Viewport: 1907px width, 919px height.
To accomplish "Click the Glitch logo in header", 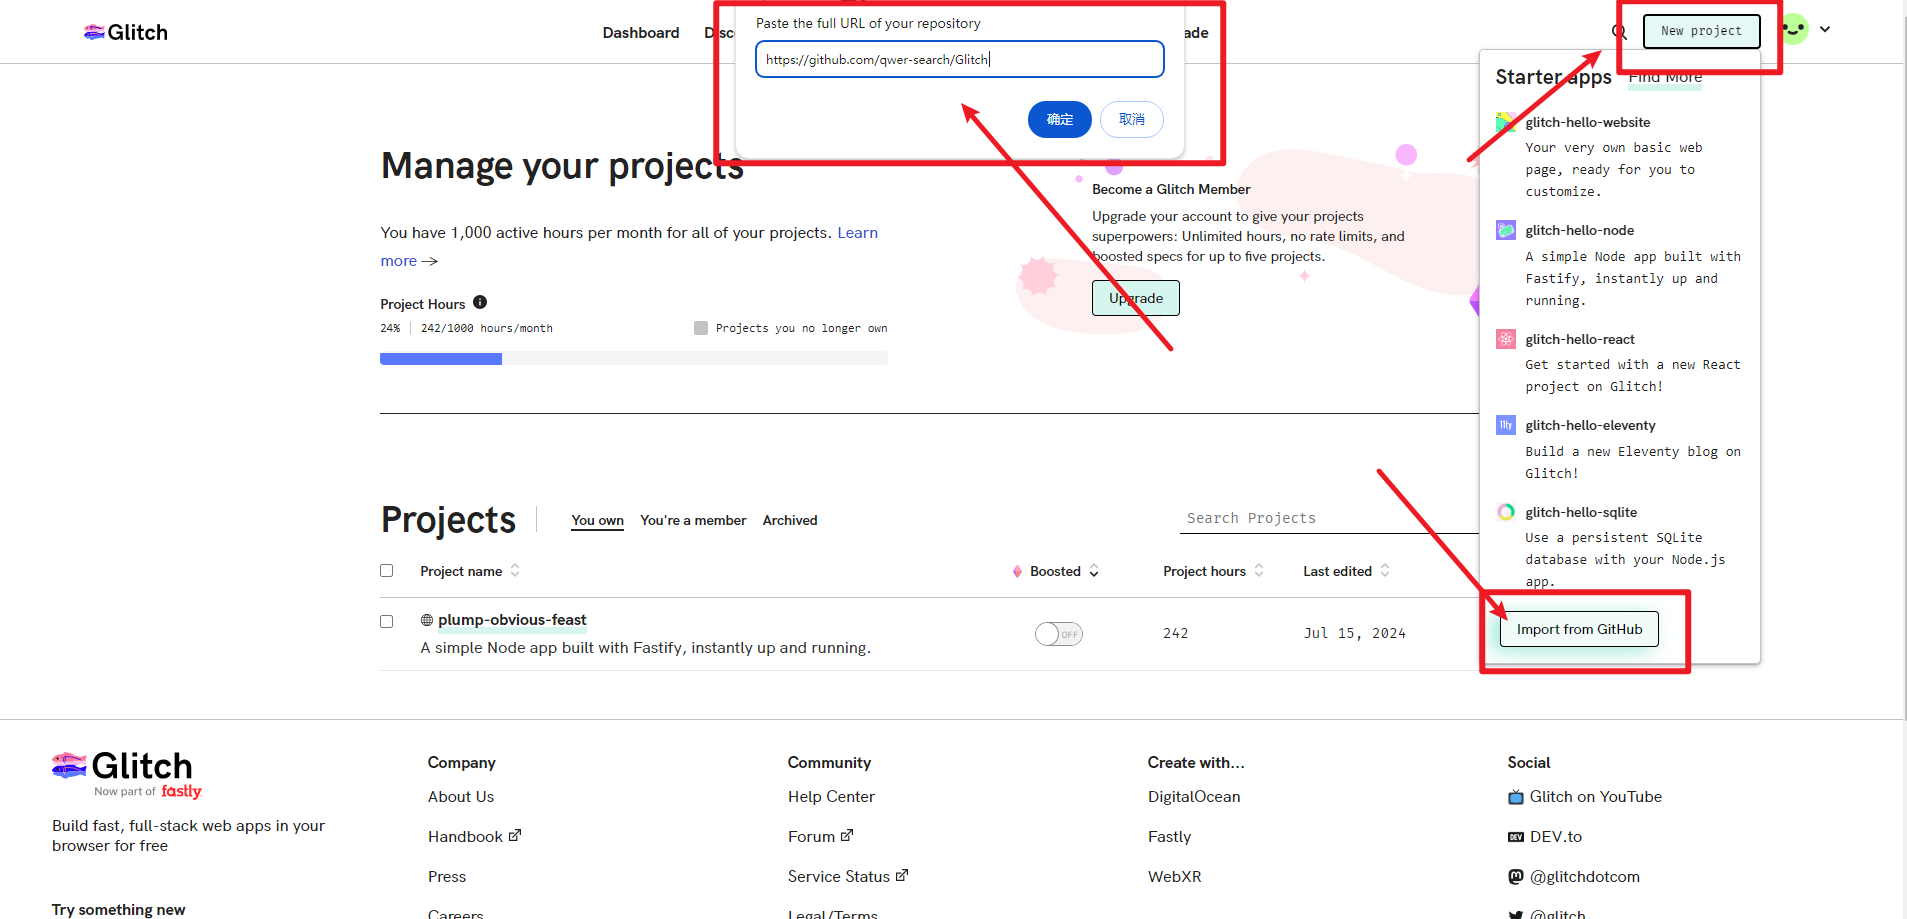I will [125, 32].
